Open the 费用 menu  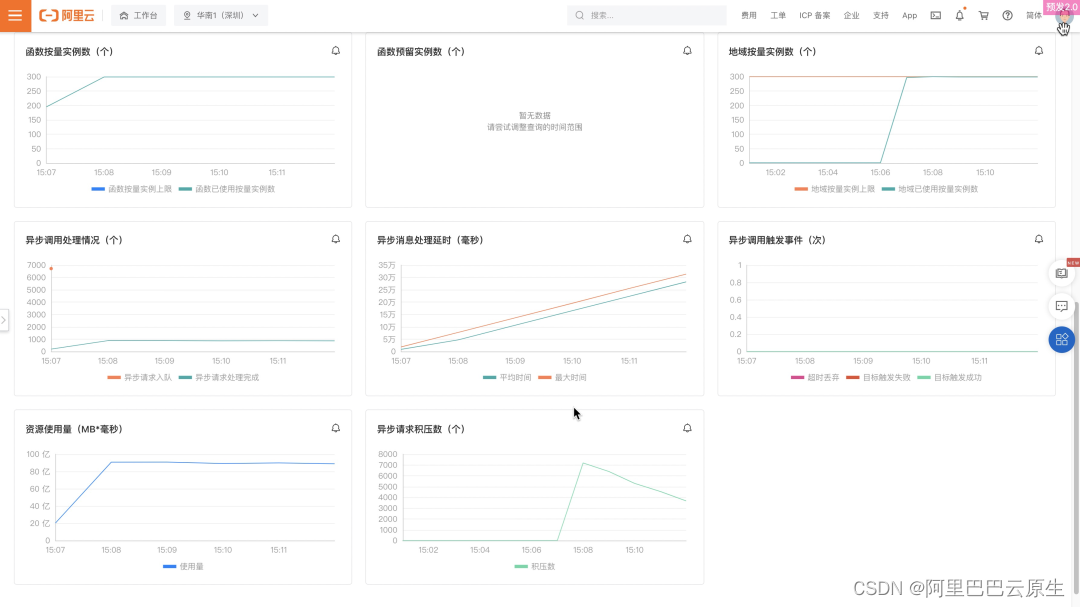click(749, 15)
